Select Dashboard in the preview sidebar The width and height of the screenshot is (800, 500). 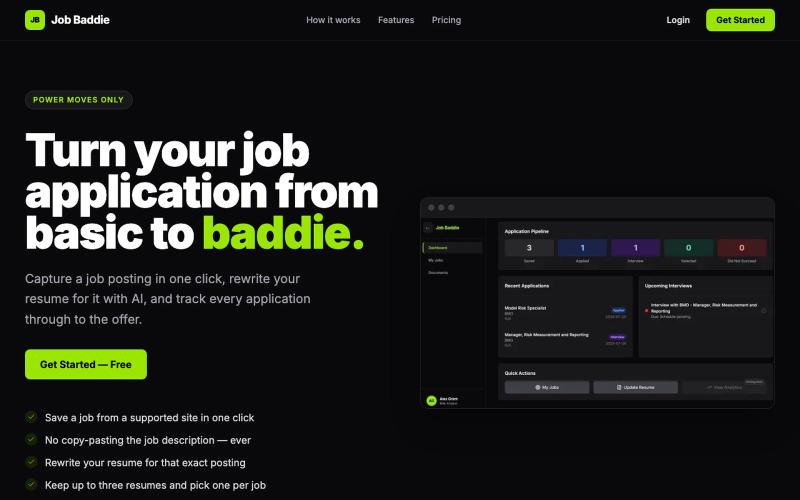(x=452, y=248)
